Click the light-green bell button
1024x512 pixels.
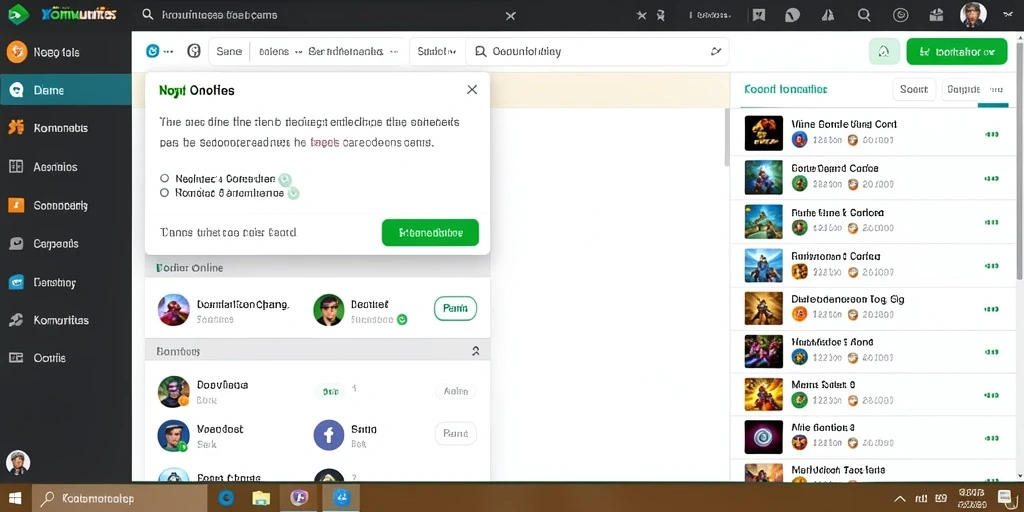(884, 51)
